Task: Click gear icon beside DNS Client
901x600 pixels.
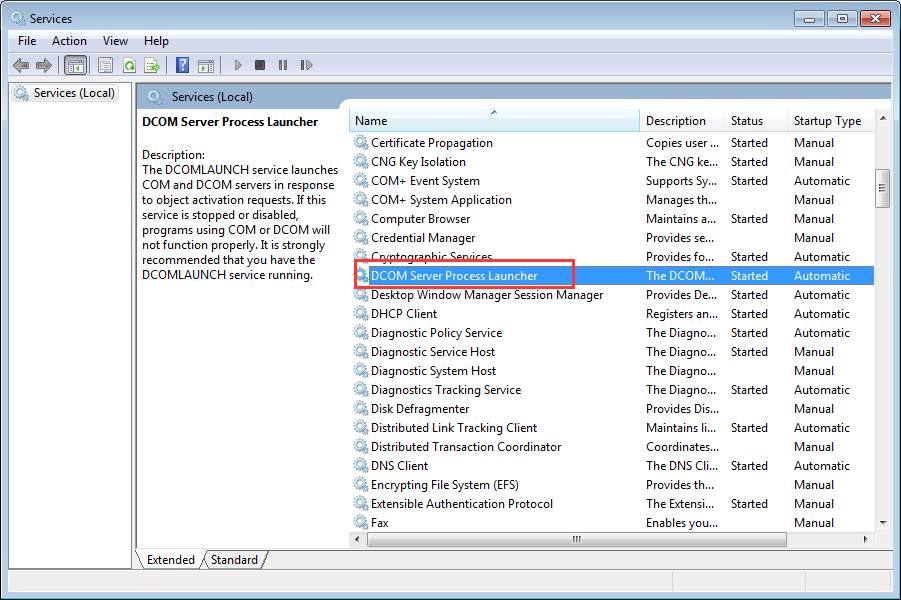Action: tap(361, 465)
